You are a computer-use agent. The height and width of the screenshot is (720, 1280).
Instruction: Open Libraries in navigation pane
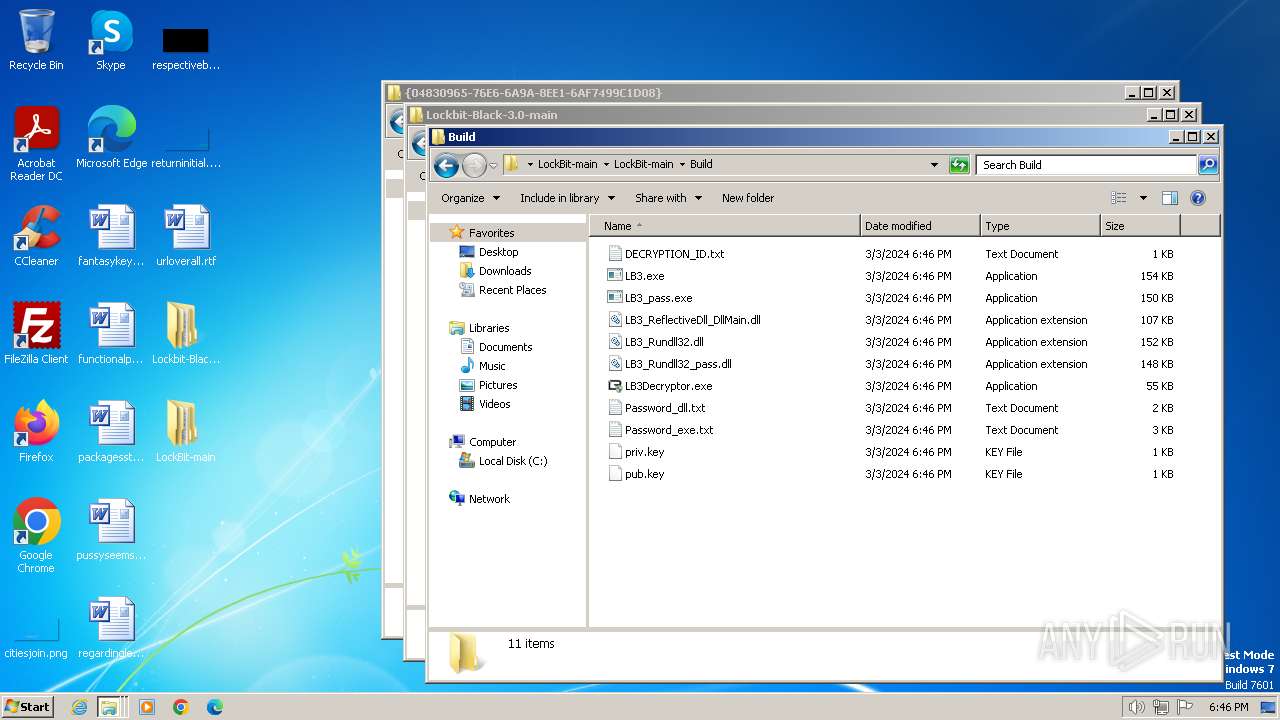tap(489, 328)
